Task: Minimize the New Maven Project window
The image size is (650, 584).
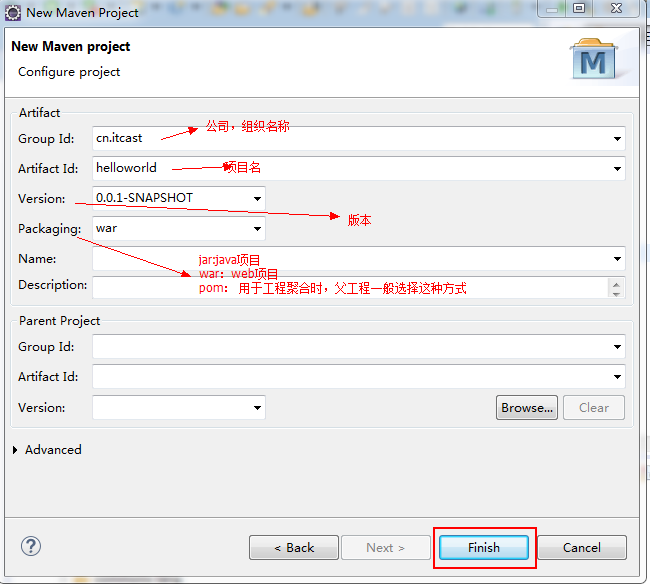Action: click(x=552, y=8)
